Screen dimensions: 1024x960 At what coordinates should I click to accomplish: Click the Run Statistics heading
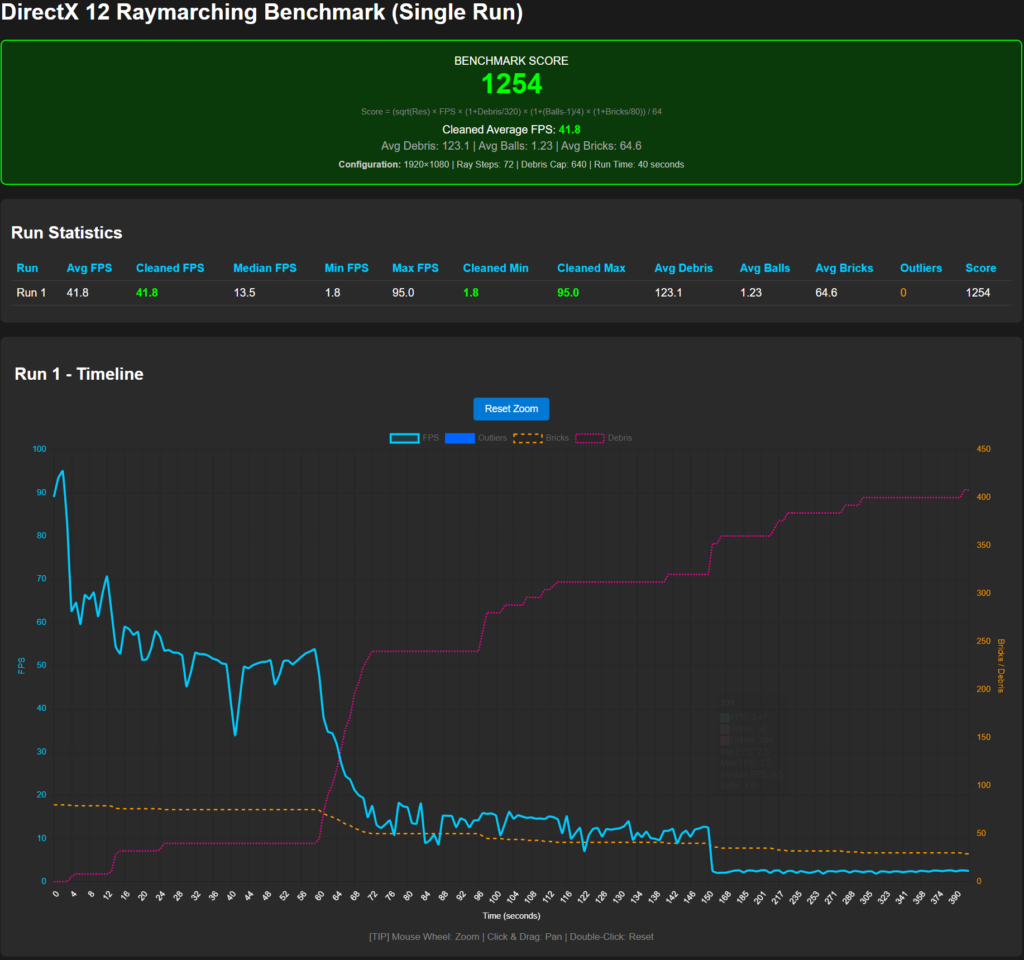[66, 233]
